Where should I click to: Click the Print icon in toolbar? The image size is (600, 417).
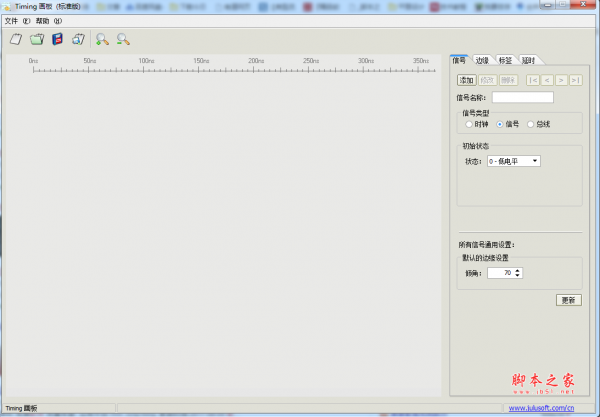(78, 39)
